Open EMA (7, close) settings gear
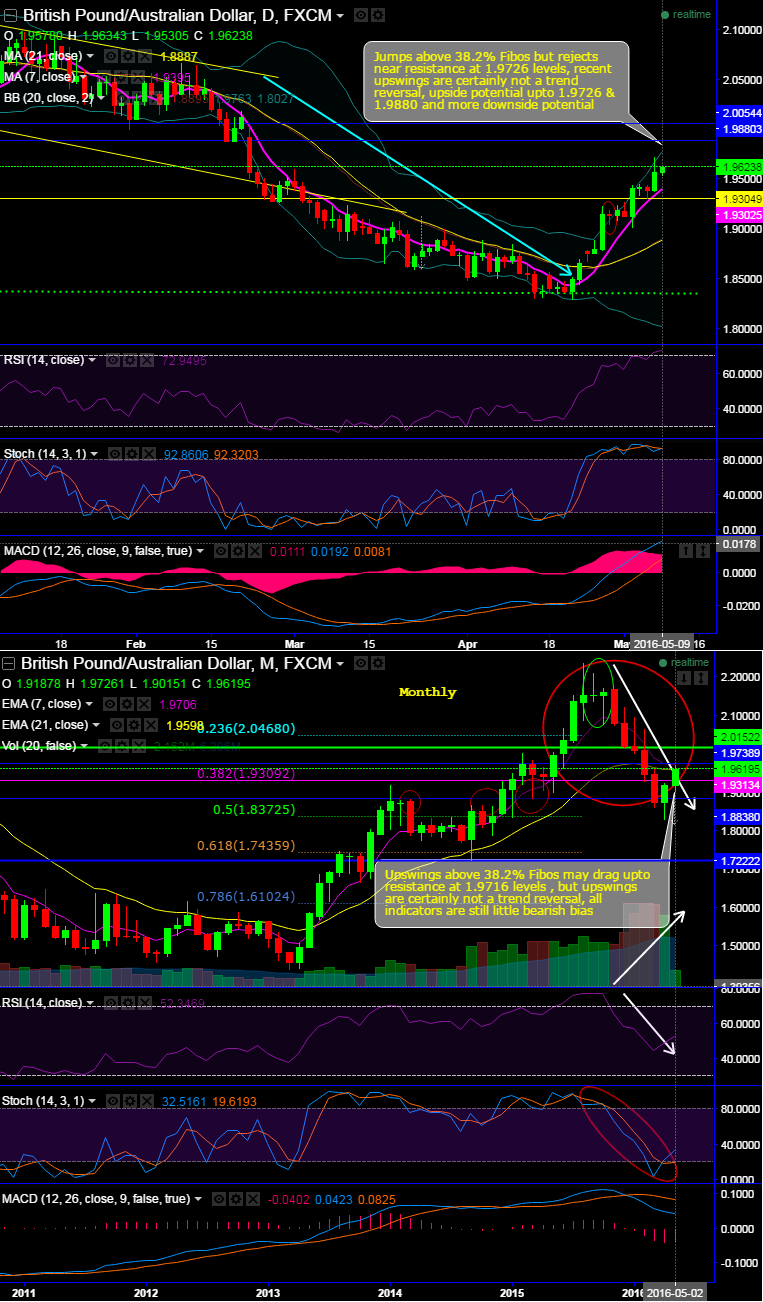 point(127,704)
